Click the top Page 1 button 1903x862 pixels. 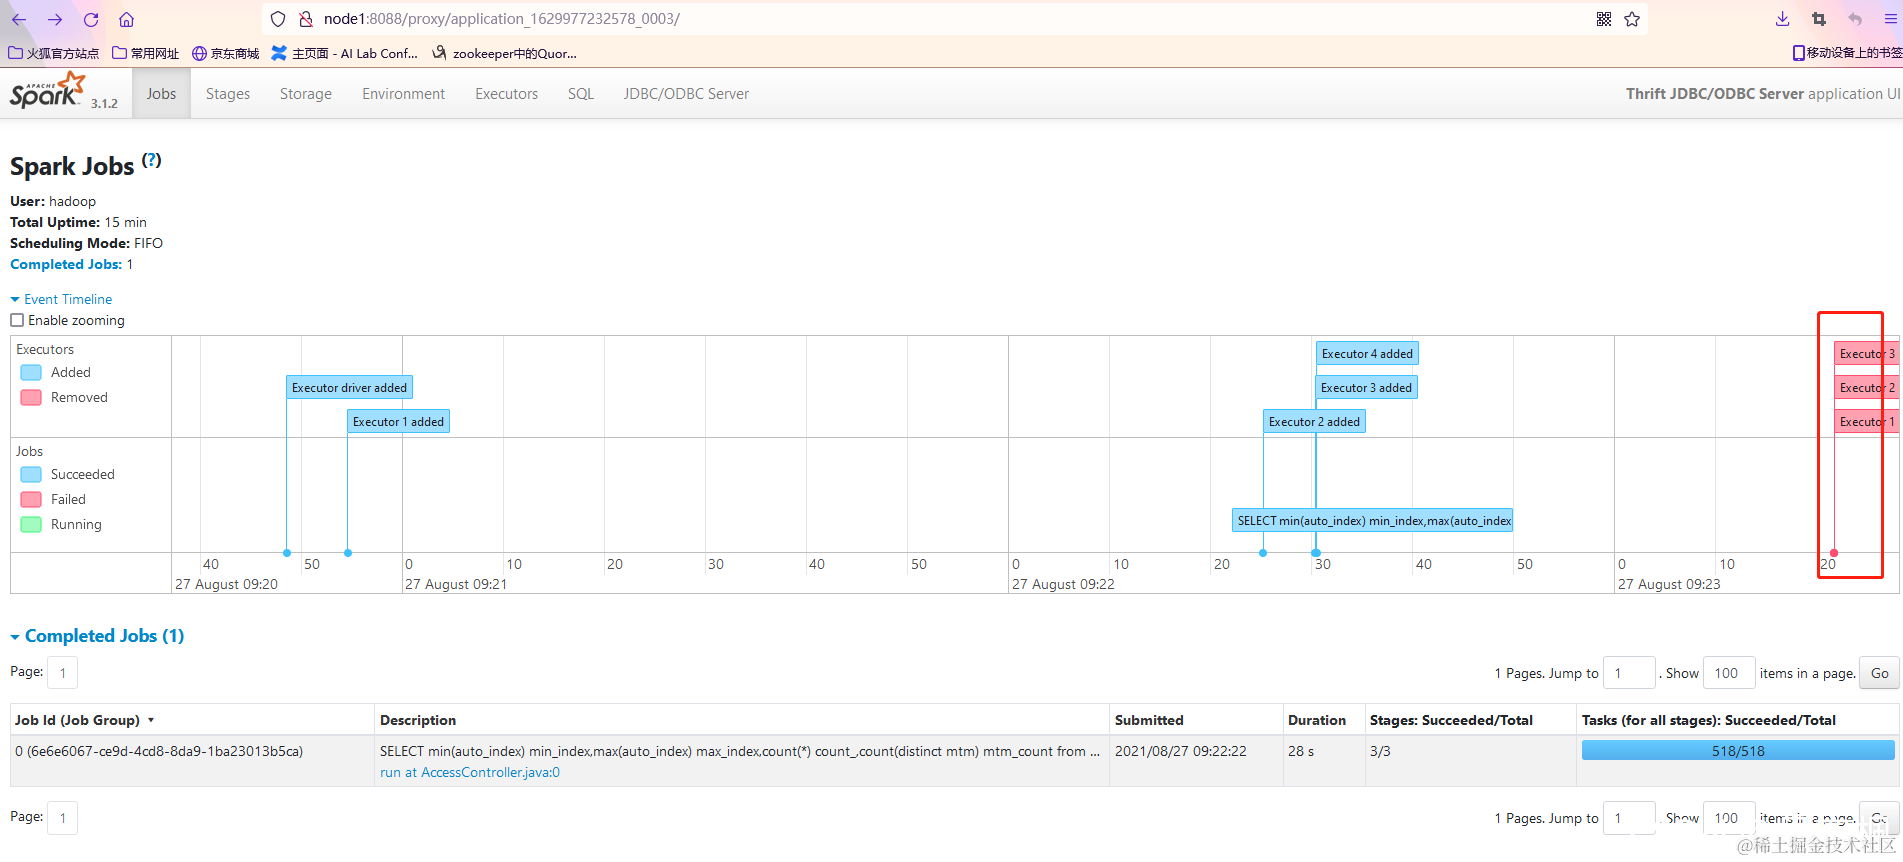pyautogui.click(x=62, y=673)
